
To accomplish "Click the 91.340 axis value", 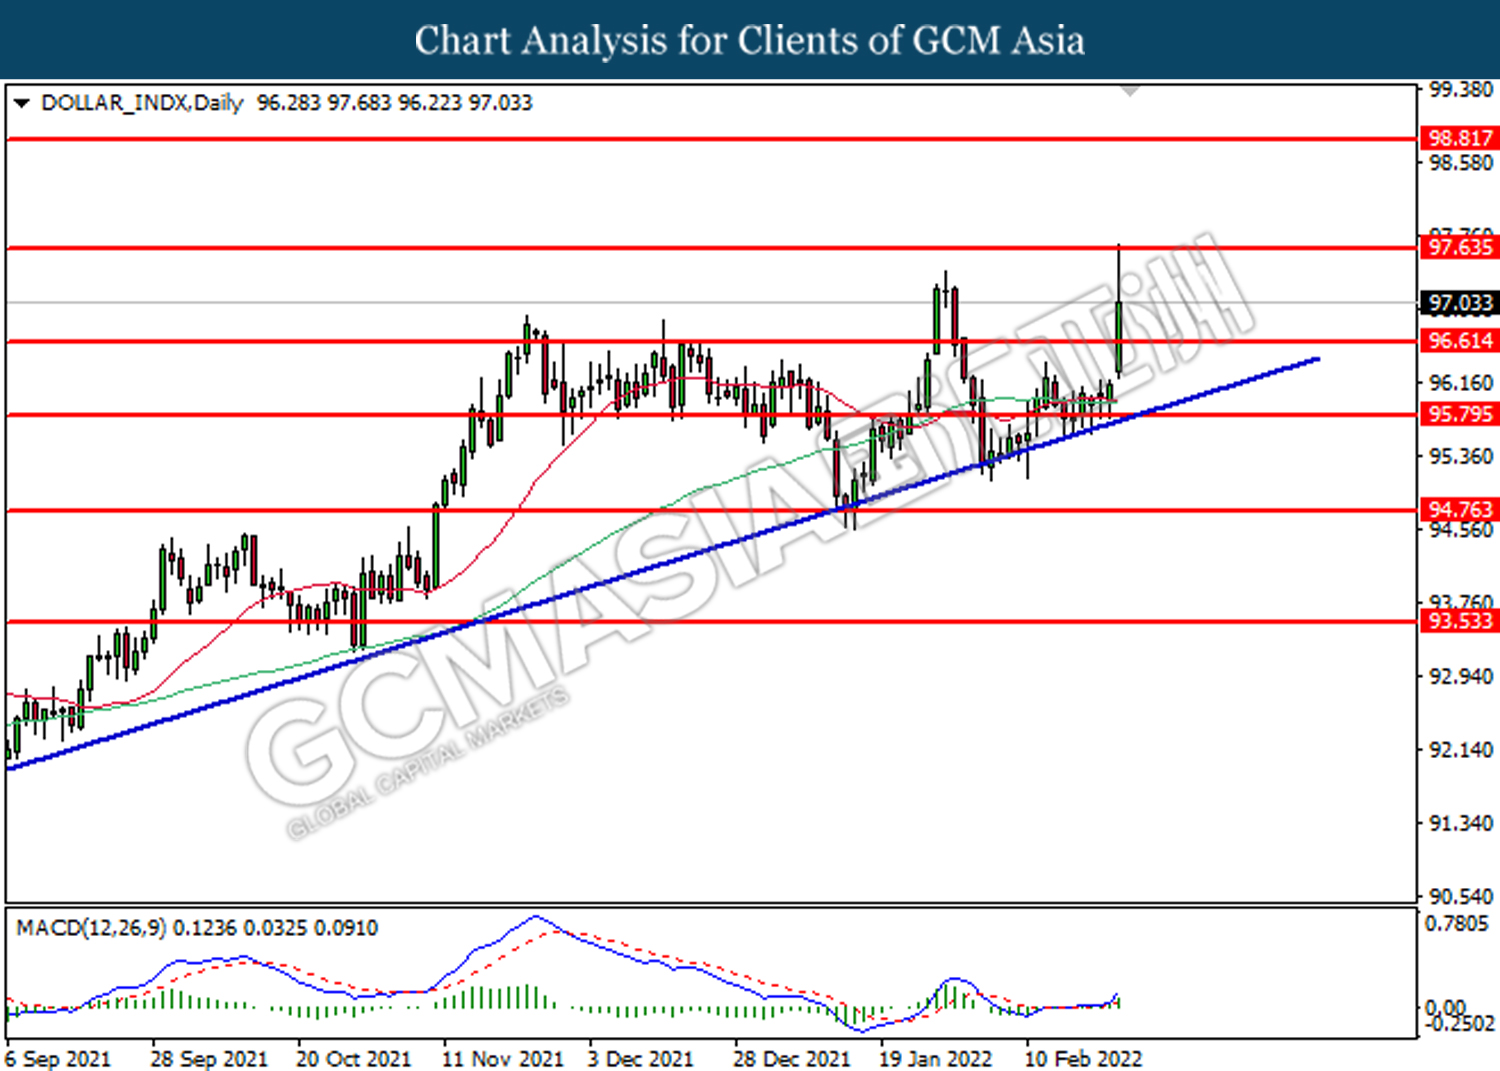I will pos(1460,823).
